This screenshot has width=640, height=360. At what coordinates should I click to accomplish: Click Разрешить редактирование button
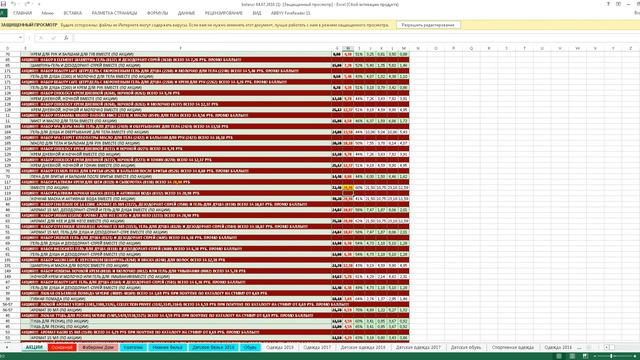point(428,25)
